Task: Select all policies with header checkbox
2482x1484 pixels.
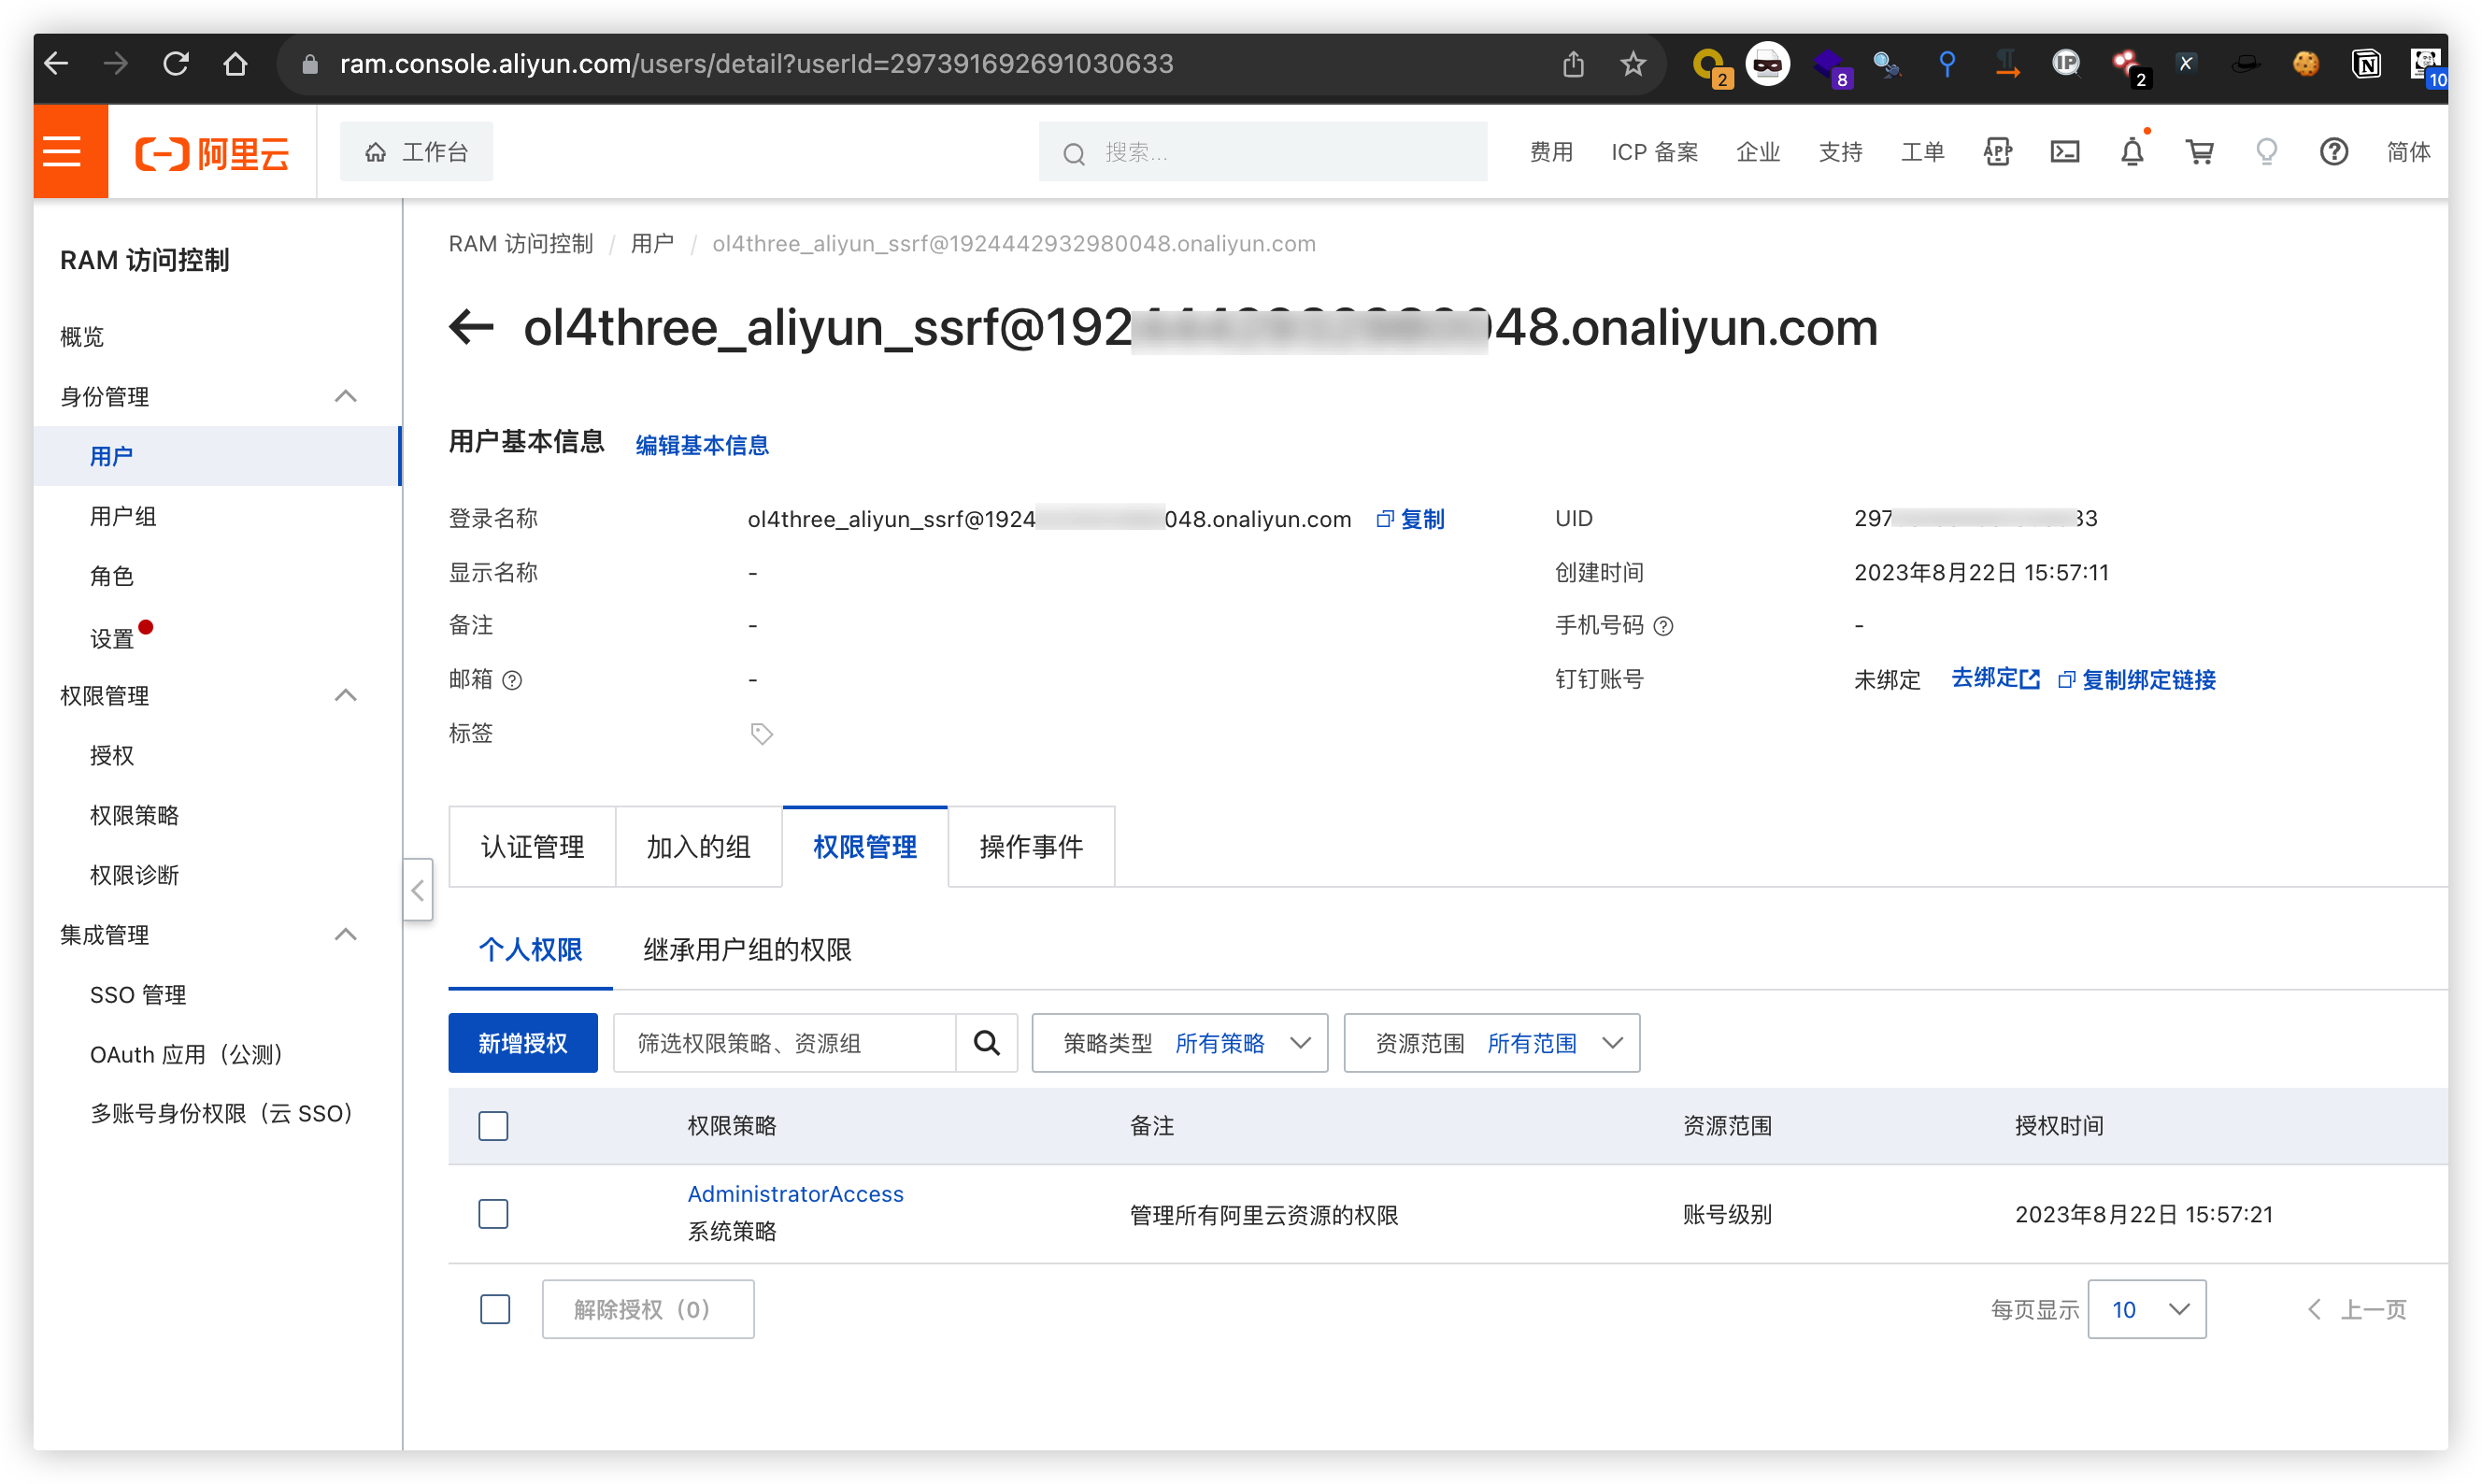Action: pos(493,1126)
